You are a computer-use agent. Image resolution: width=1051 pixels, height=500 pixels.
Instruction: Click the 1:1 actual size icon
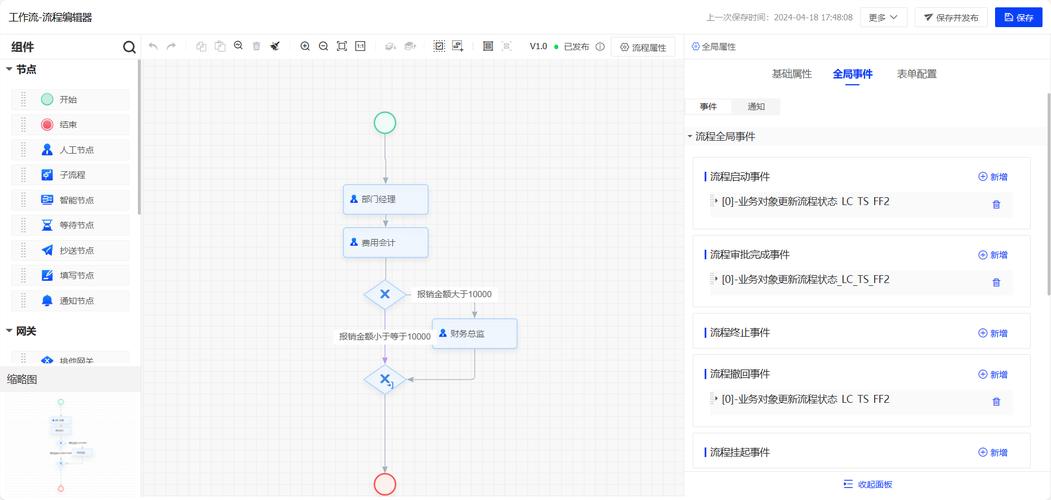(x=360, y=46)
